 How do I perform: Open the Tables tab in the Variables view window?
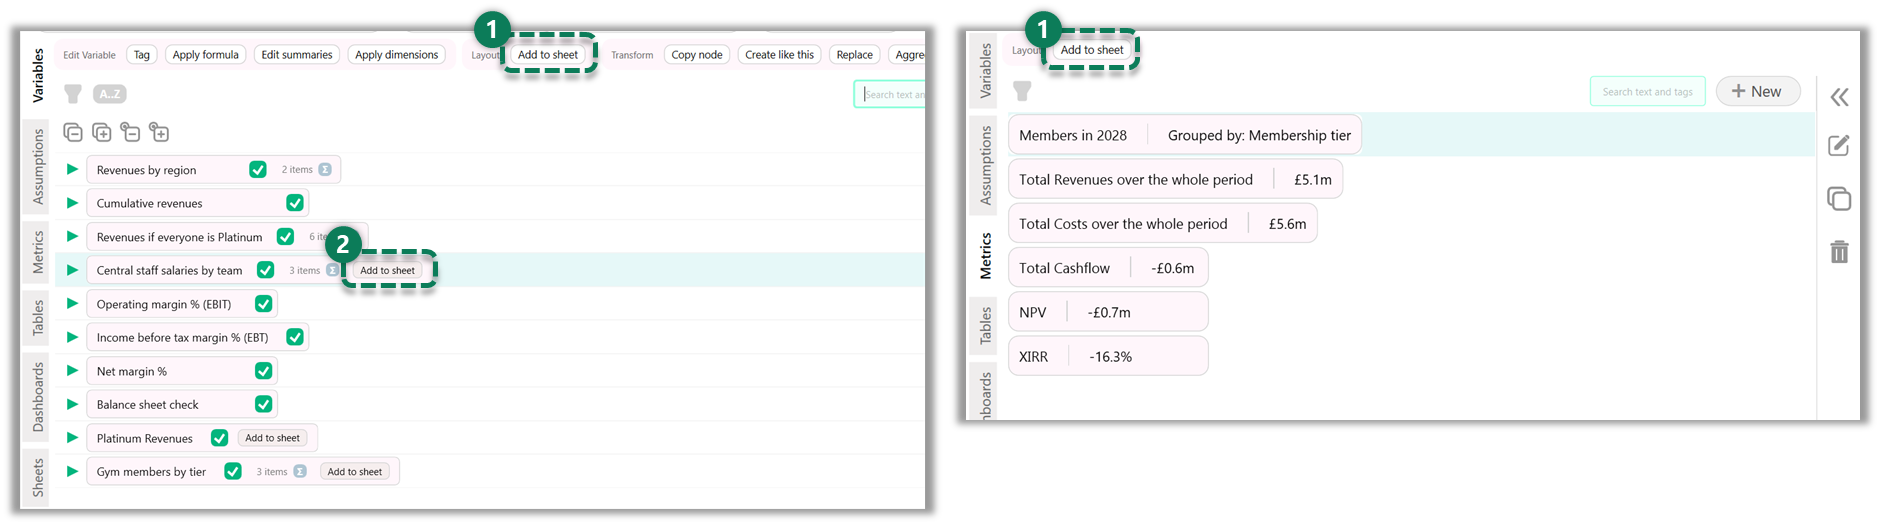click(38, 318)
